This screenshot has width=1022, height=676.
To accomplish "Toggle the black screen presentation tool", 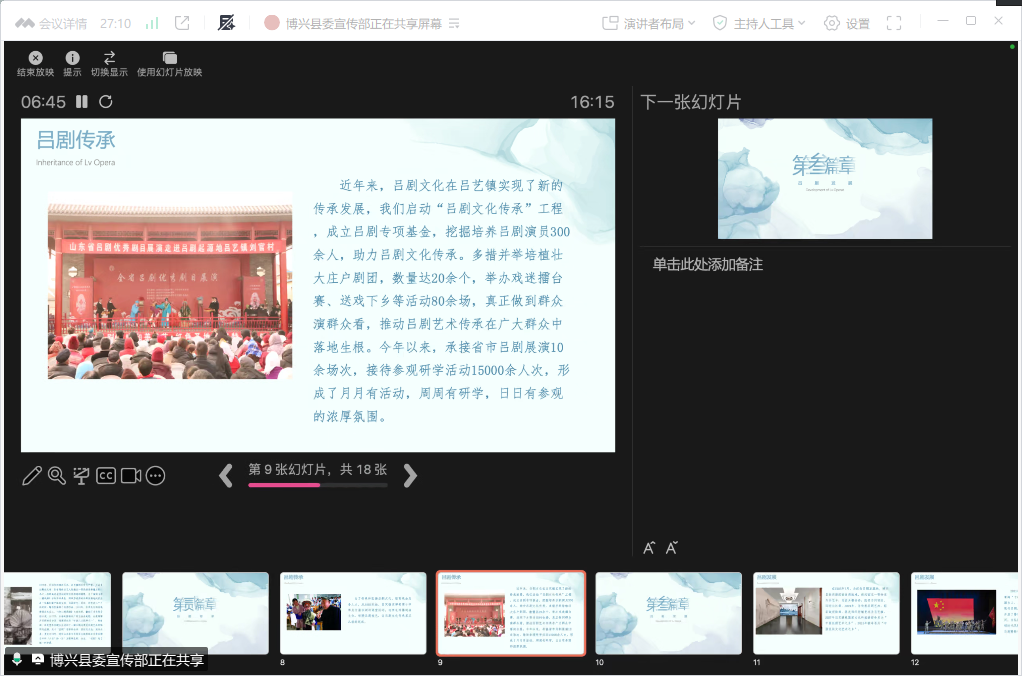I will coord(82,476).
